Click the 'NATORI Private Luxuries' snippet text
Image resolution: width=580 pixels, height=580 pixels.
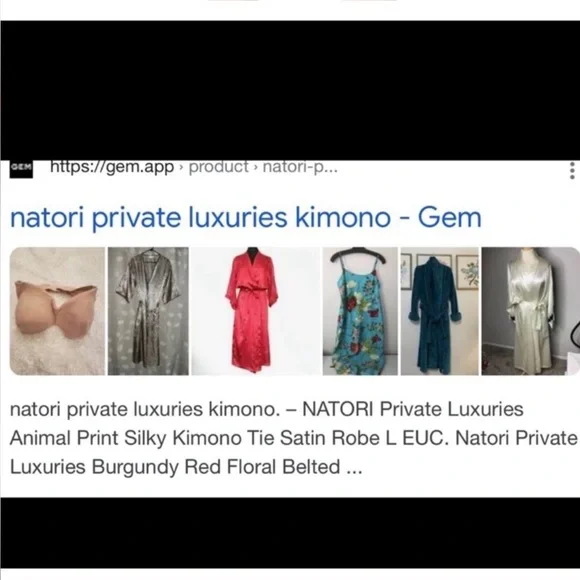click(x=413, y=409)
